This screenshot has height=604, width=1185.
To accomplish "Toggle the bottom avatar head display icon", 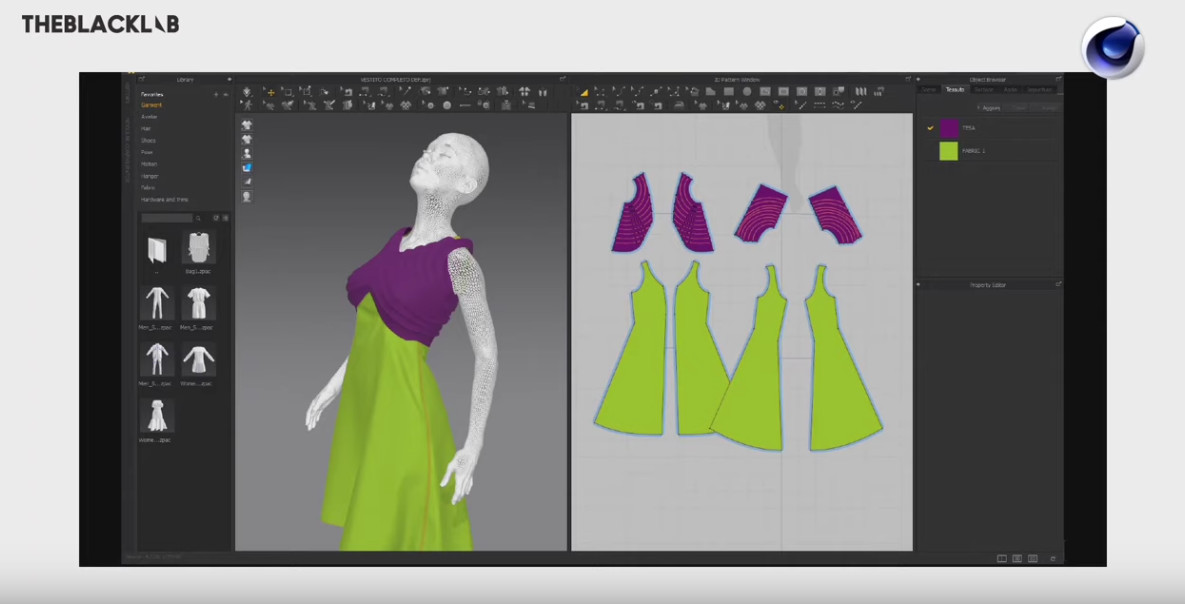I will pyautogui.click(x=246, y=196).
